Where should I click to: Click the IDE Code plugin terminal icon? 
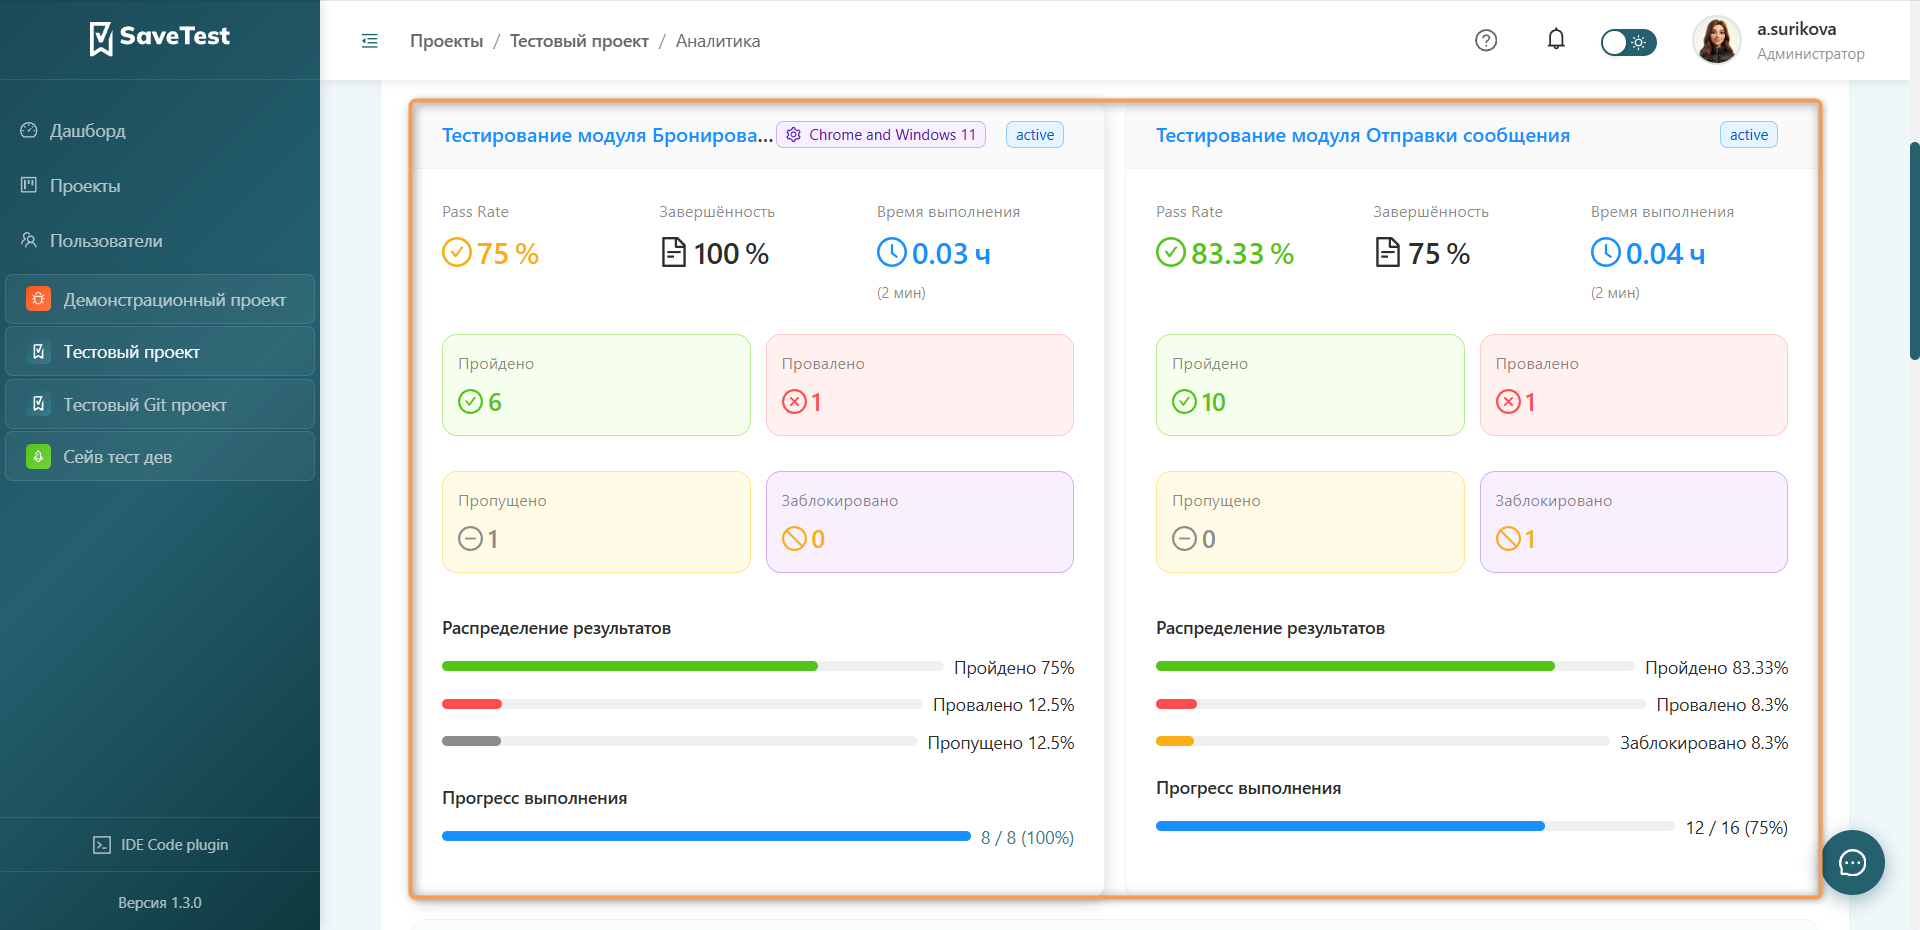[102, 845]
